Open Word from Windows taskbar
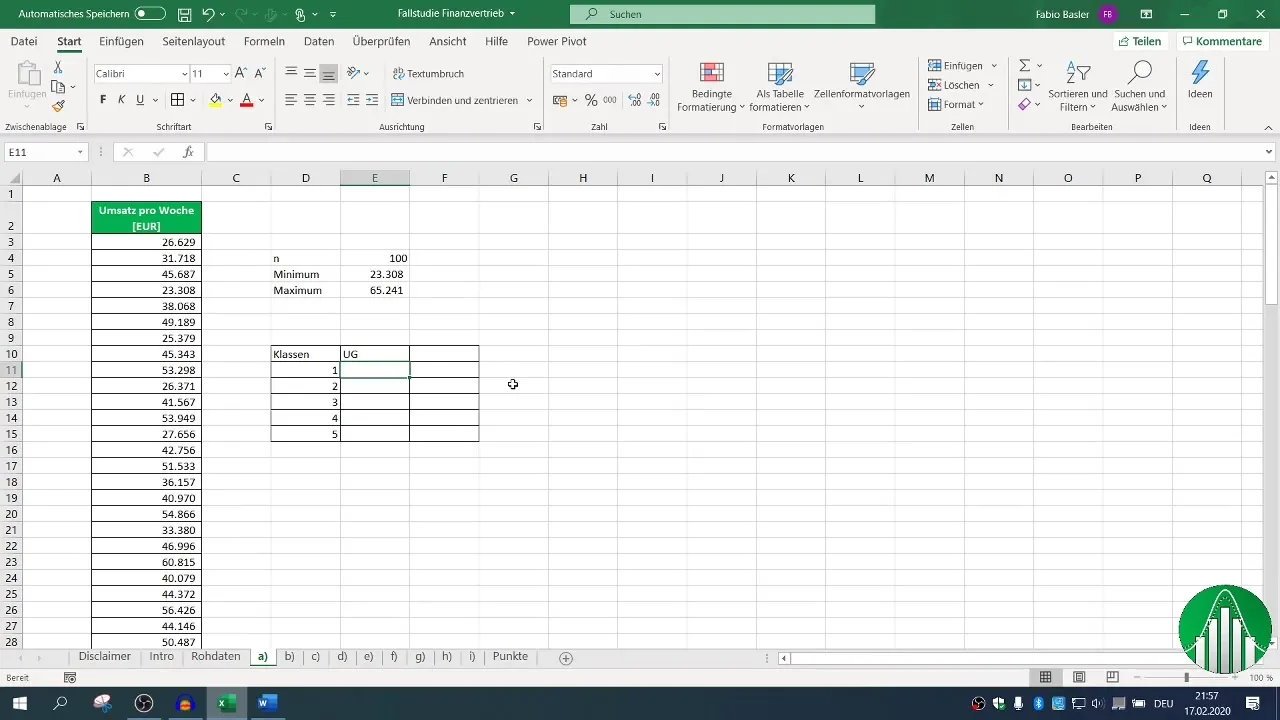The image size is (1280, 720). tap(266, 703)
